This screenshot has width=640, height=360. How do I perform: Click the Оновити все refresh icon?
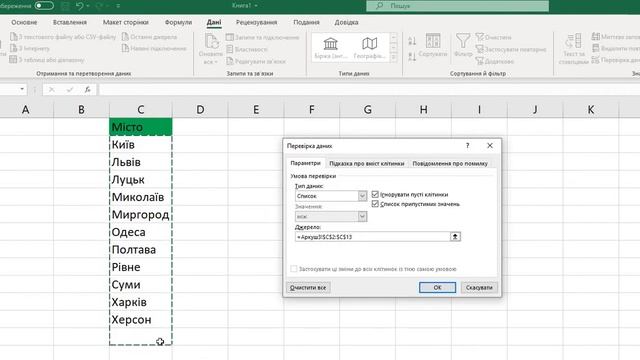click(211, 42)
